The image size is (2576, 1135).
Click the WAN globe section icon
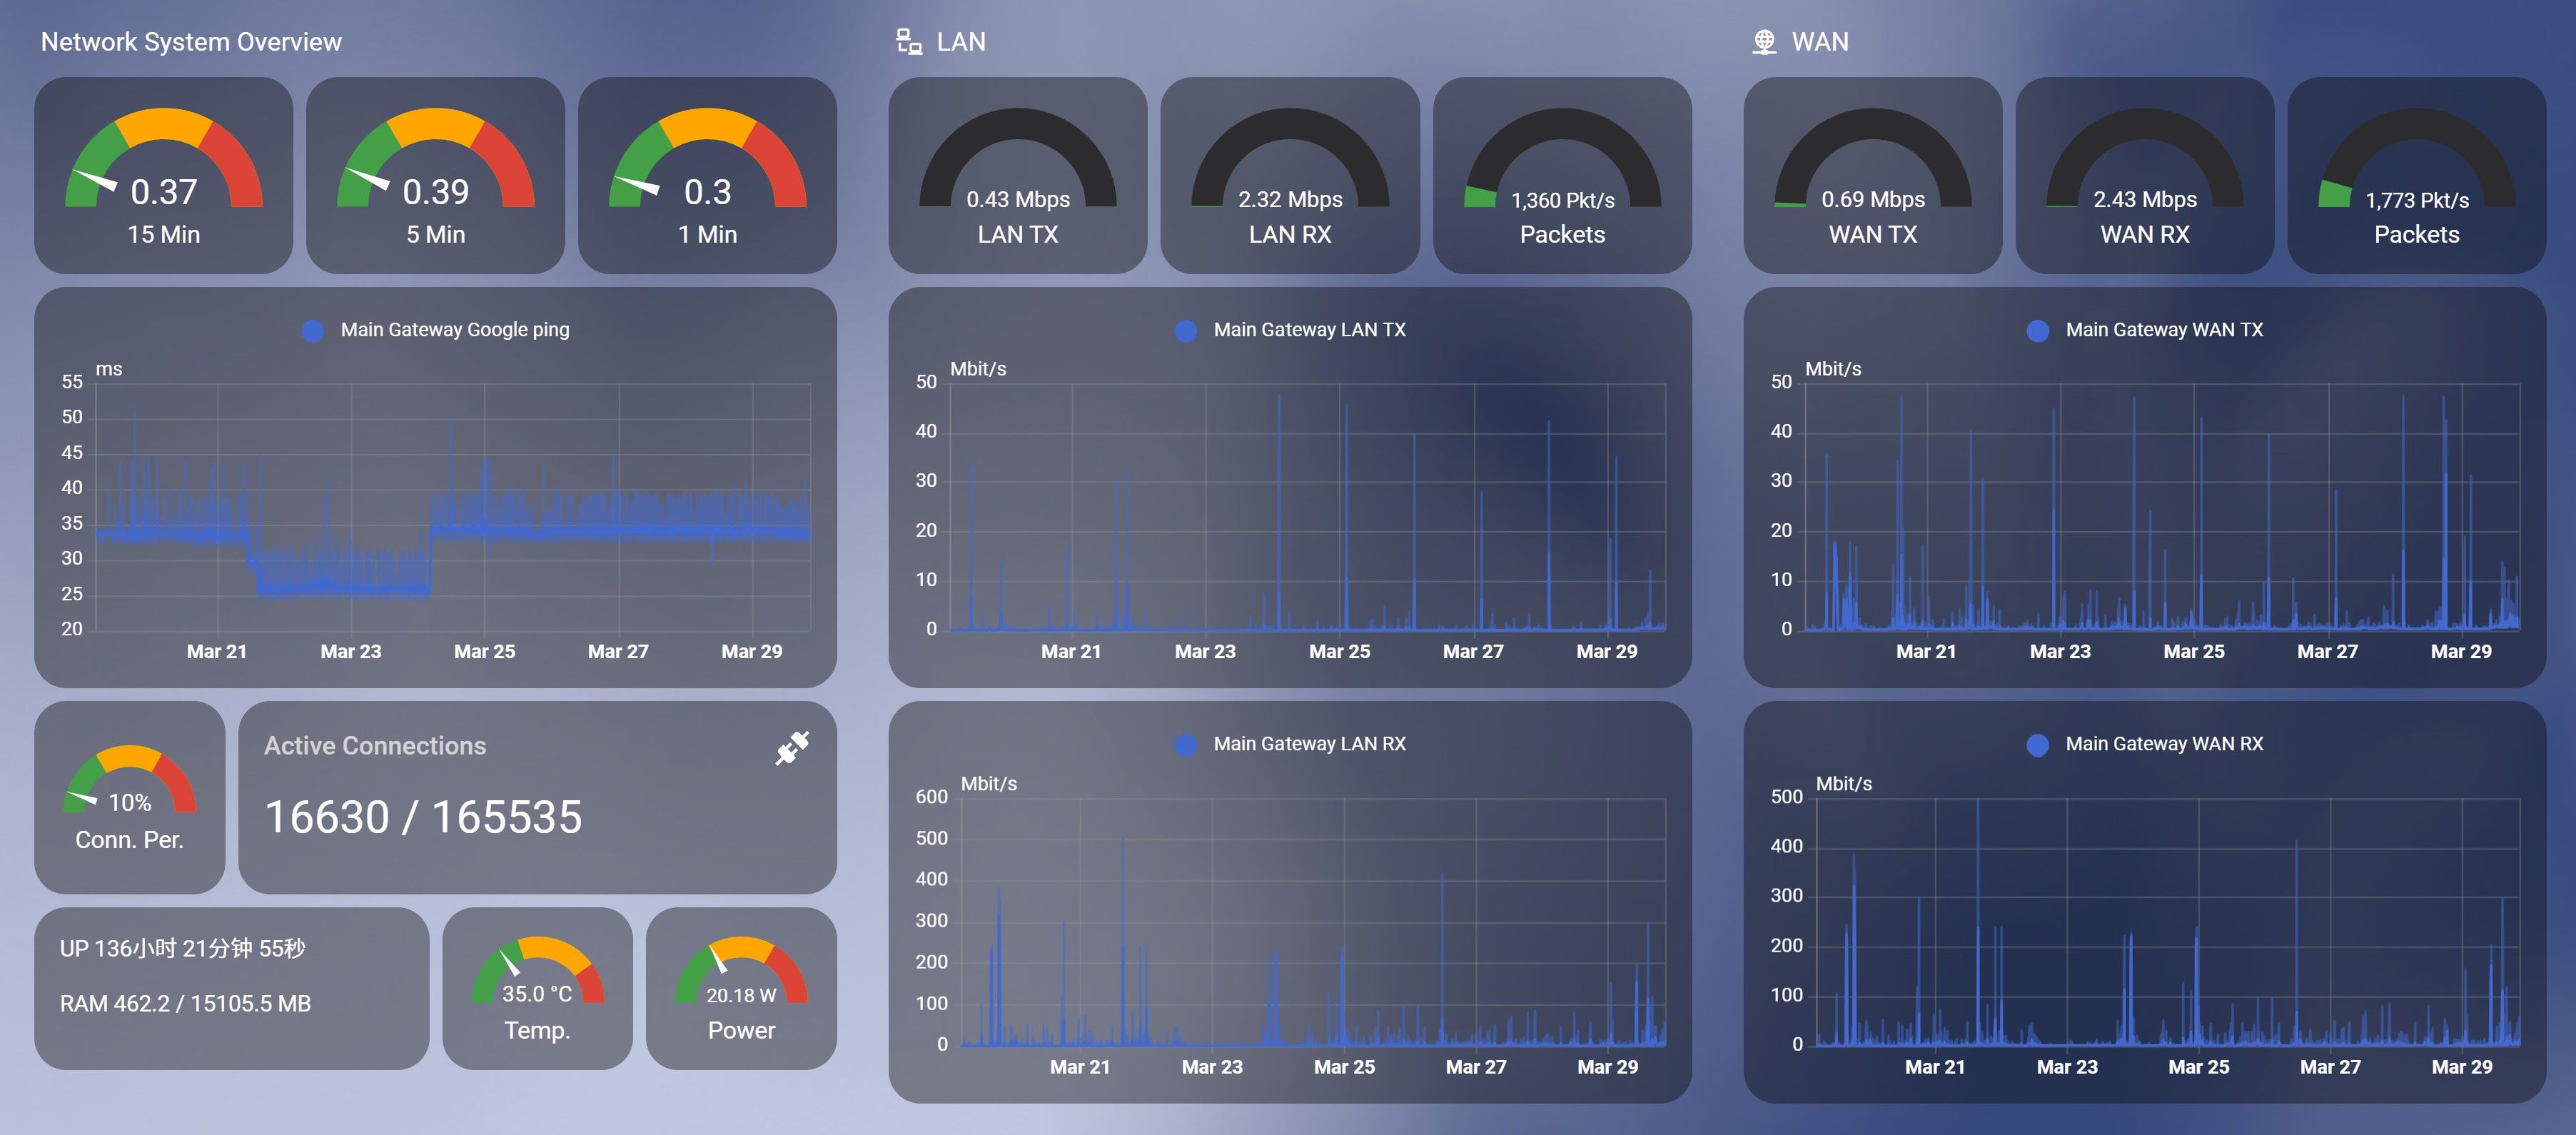pos(1764,42)
